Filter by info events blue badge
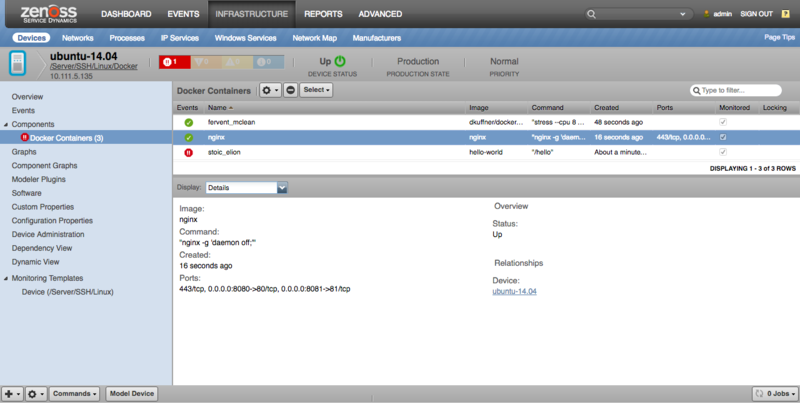Viewport: 800px width, 404px height. 268,62
